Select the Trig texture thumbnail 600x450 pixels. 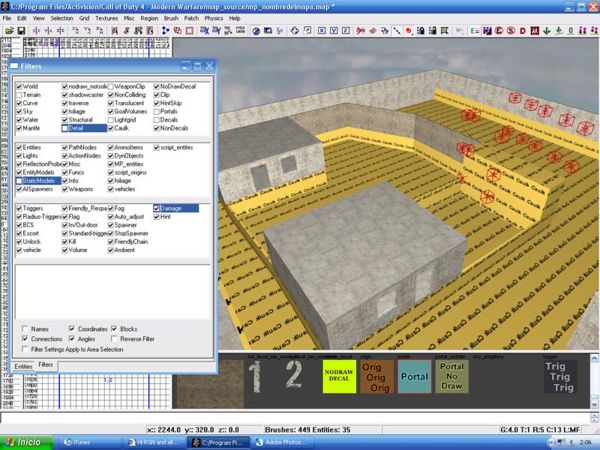click(x=560, y=376)
